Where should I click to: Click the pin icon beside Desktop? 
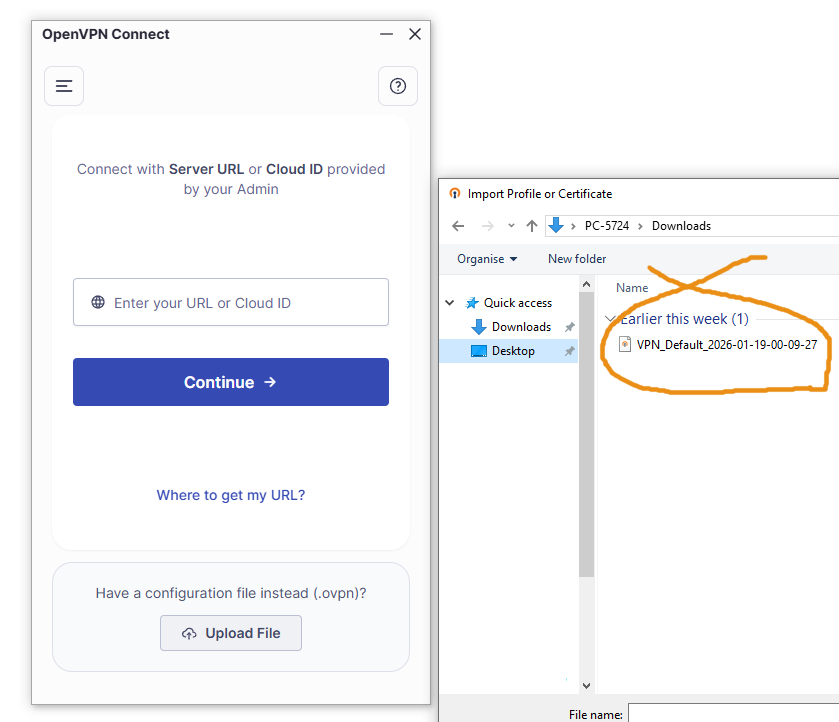coord(569,351)
